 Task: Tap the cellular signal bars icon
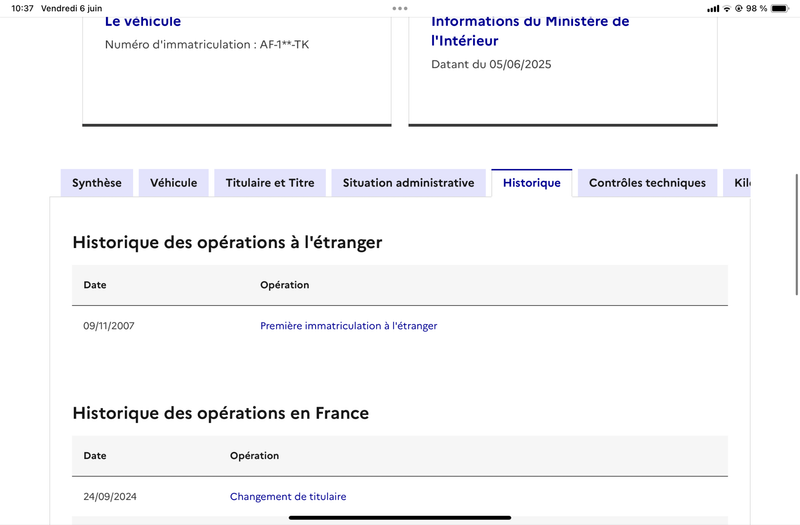click(x=713, y=9)
